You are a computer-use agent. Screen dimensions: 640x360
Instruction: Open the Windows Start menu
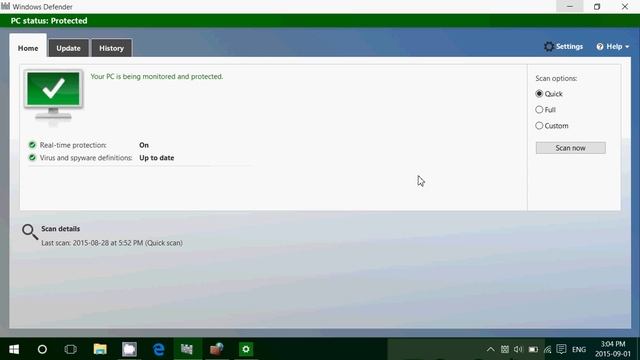point(14,349)
